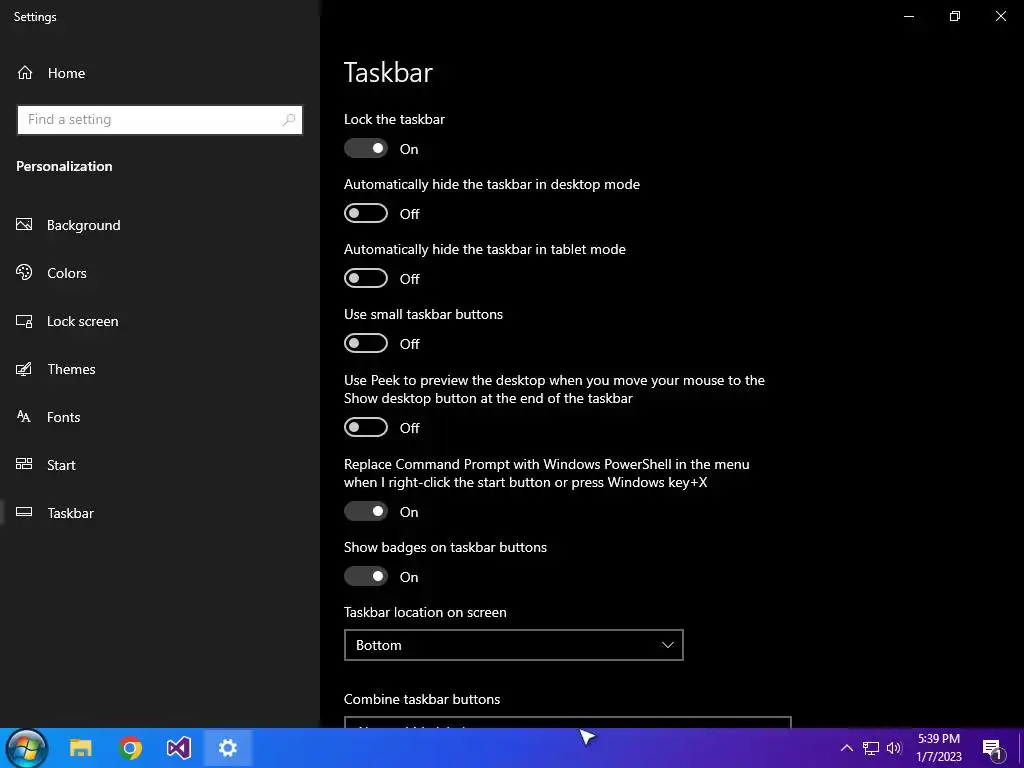
Task: Click the Home icon in sidebar
Action: [x=25, y=72]
